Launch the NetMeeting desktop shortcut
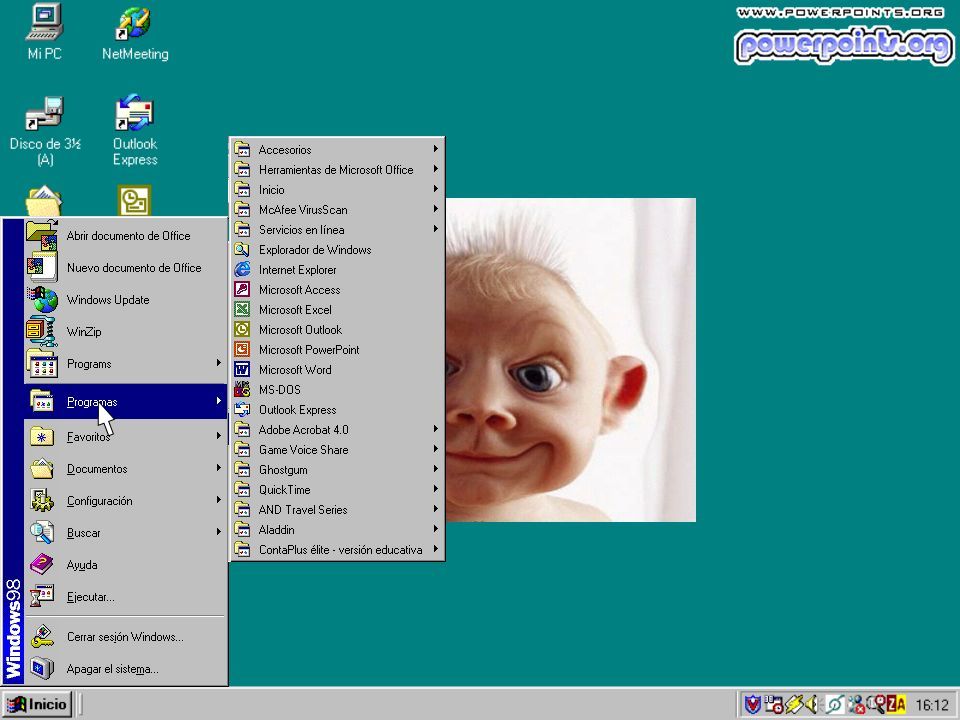Image resolution: width=960 pixels, height=720 pixels. pyautogui.click(x=135, y=32)
